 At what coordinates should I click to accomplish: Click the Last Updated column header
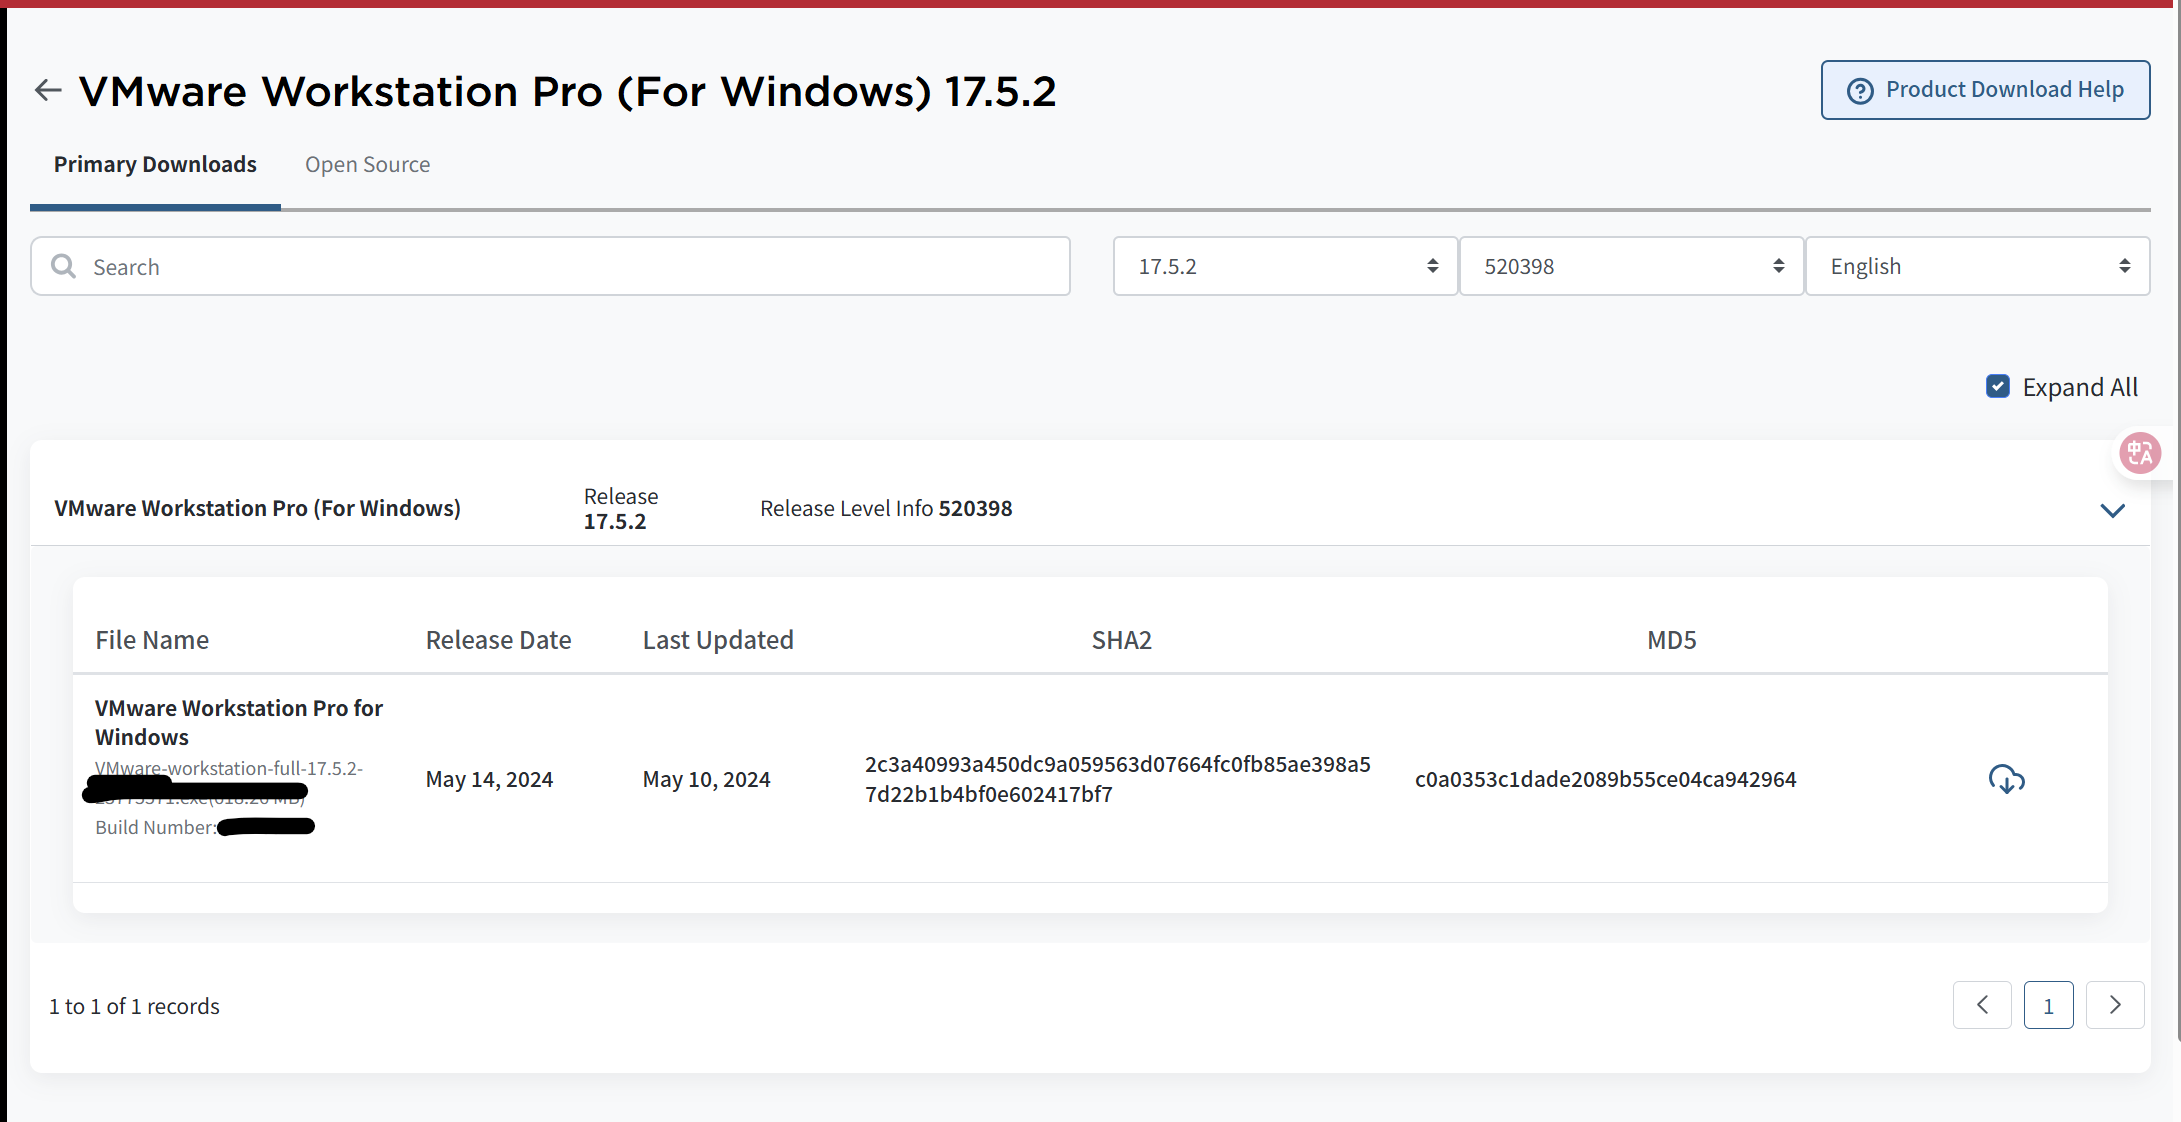tap(718, 640)
